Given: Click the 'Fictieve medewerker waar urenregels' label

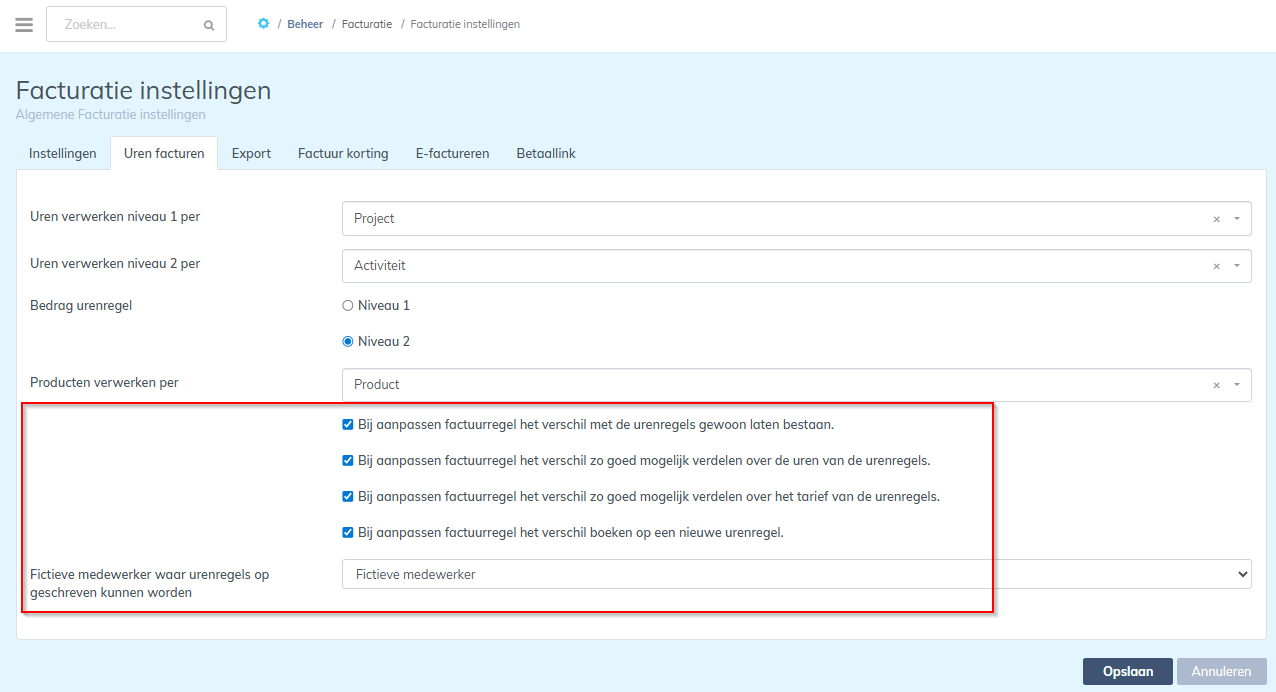Looking at the screenshot, I should [x=150, y=583].
